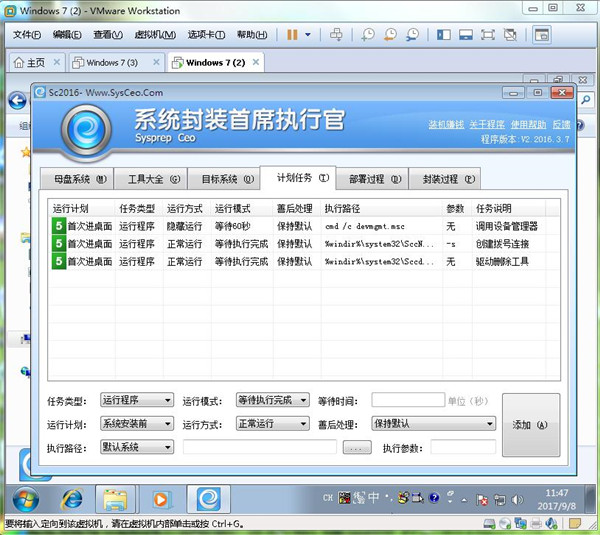Screen dimensions: 600x535
Task: Open the 运行方式 dropdown showing 正常运行
Action: tap(272, 424)
